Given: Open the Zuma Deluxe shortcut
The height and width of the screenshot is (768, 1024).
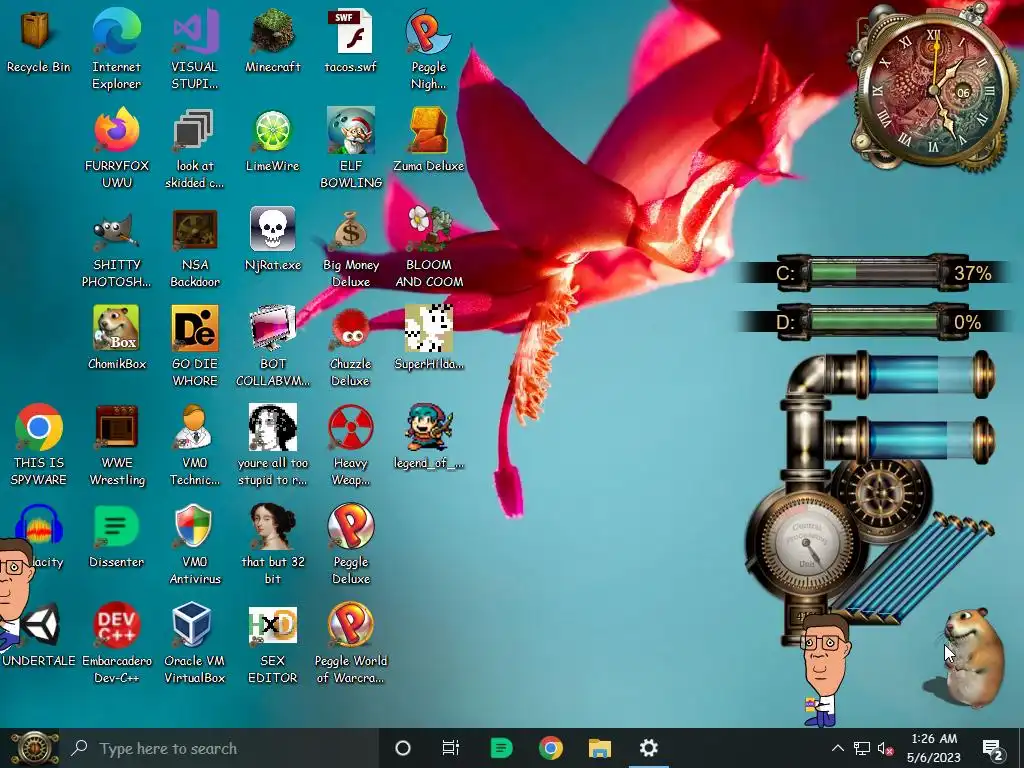Looking at the screenshot, I should tap(428, 131).
